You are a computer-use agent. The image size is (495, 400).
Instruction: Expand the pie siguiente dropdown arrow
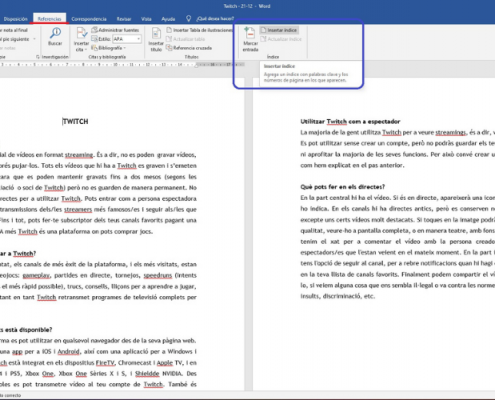tap(34, 39)
